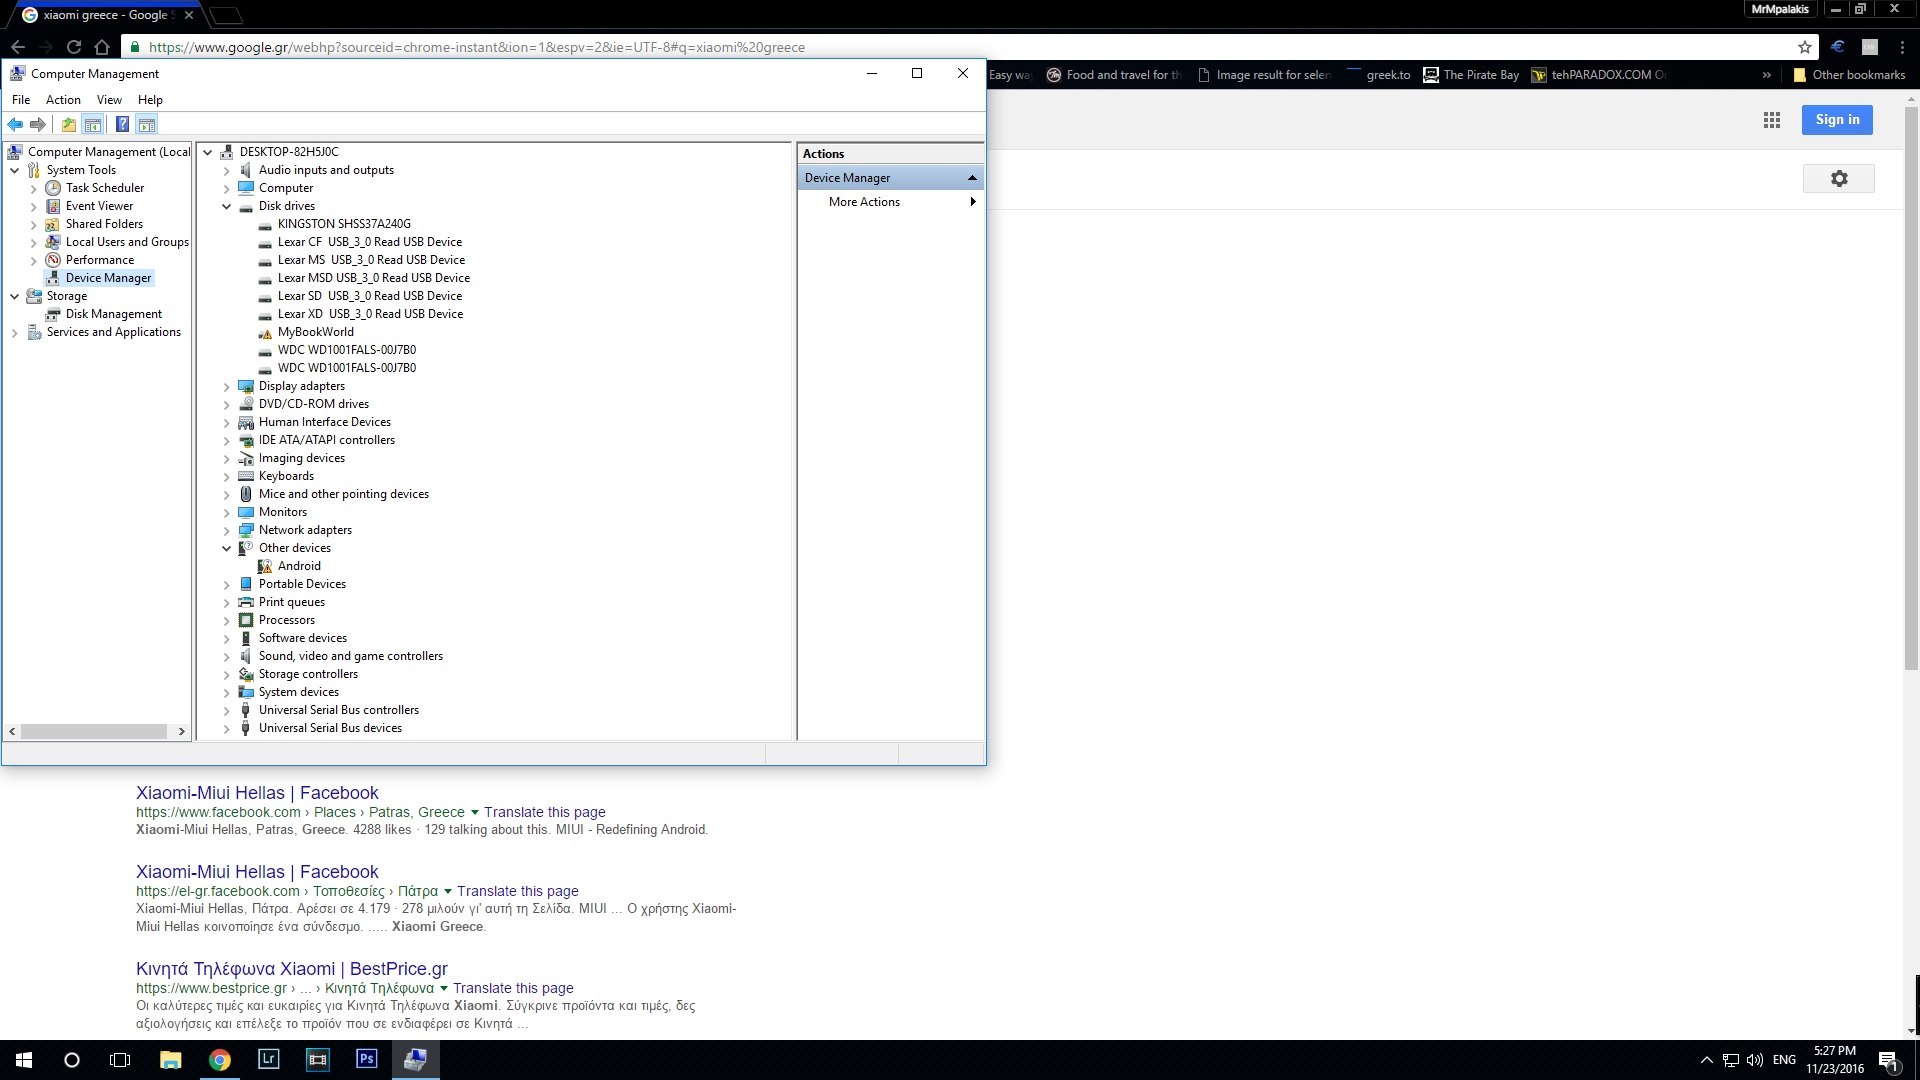Bookmark this page with the star icon
Viewport: 1920px width, 1080px height.
click(x=1804, y=47)
